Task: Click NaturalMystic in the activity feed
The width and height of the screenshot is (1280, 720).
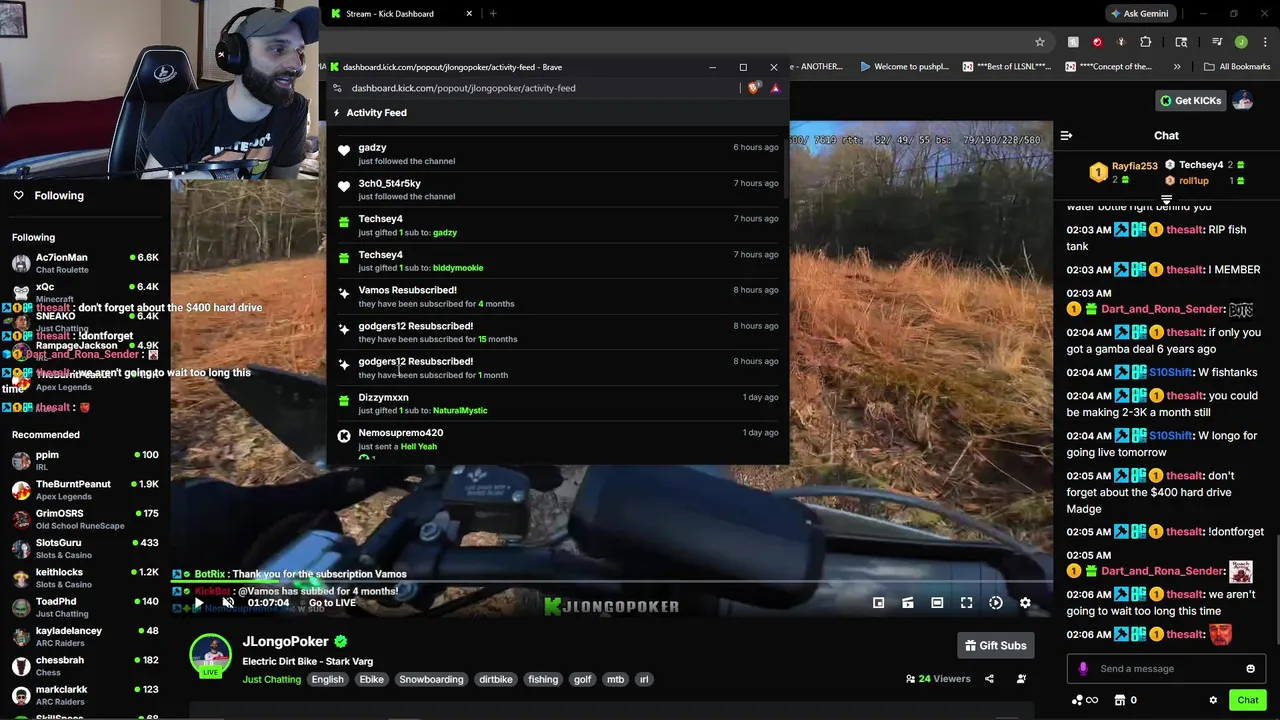Action: (460, 411)
